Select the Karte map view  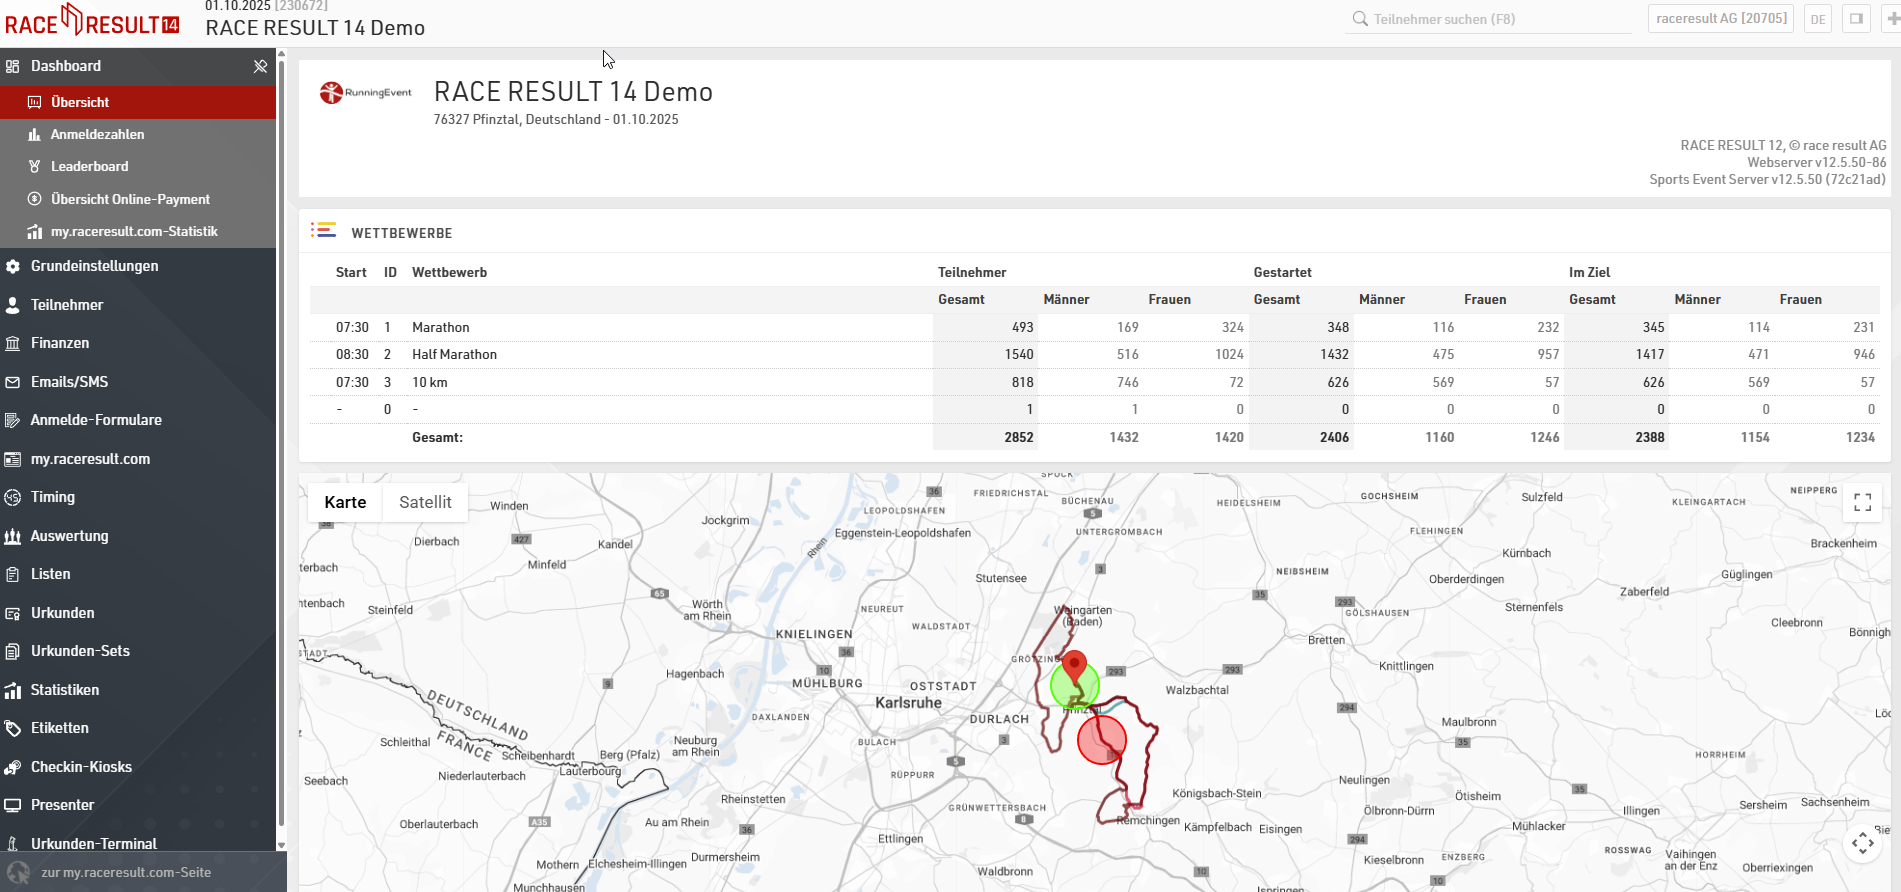(x=345, y=502)
